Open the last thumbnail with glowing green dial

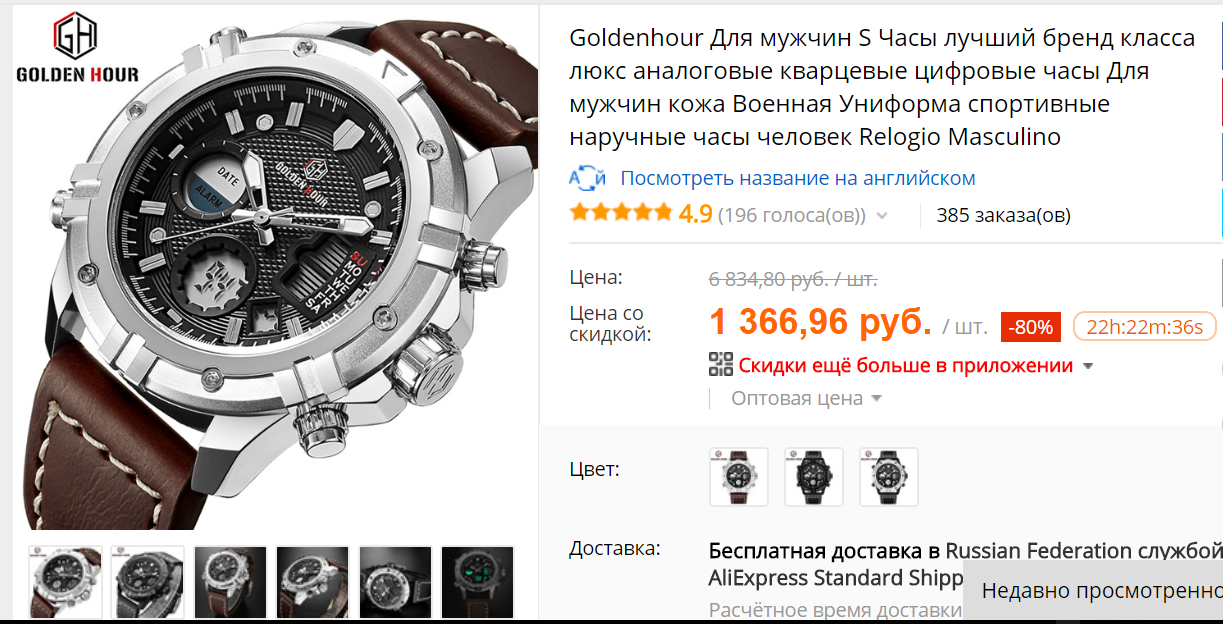pos(477,582)
